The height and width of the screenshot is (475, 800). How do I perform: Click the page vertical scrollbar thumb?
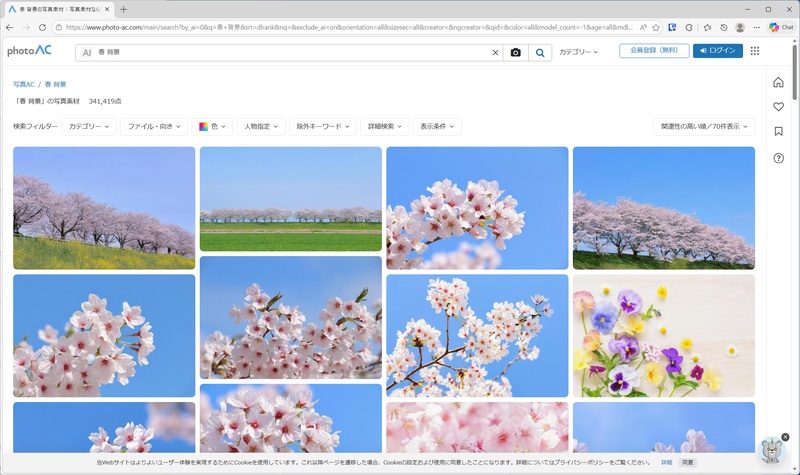tap(794, 72)
